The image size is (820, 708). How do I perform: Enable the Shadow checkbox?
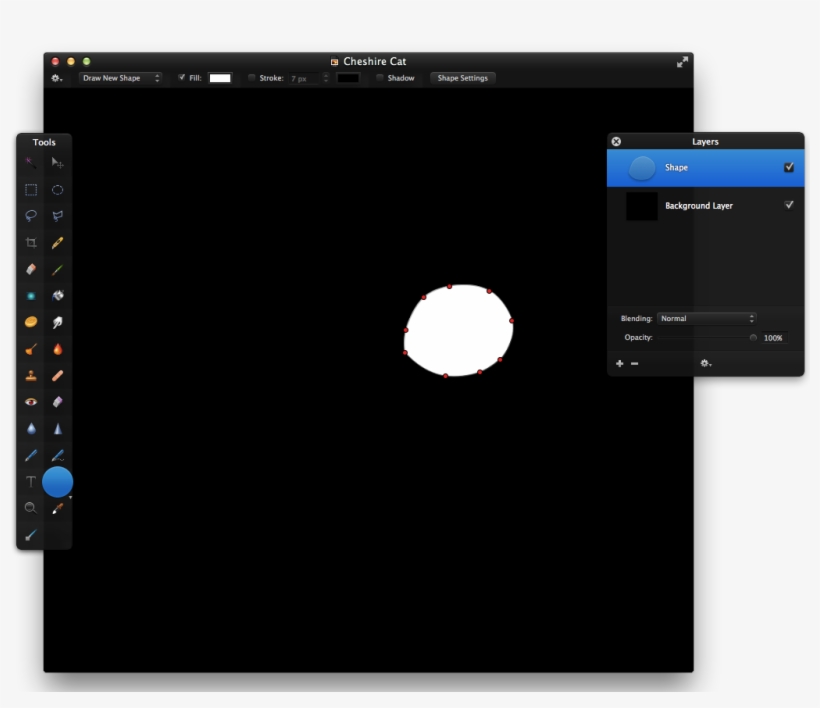pyautogui.click(x=380, y=77)
